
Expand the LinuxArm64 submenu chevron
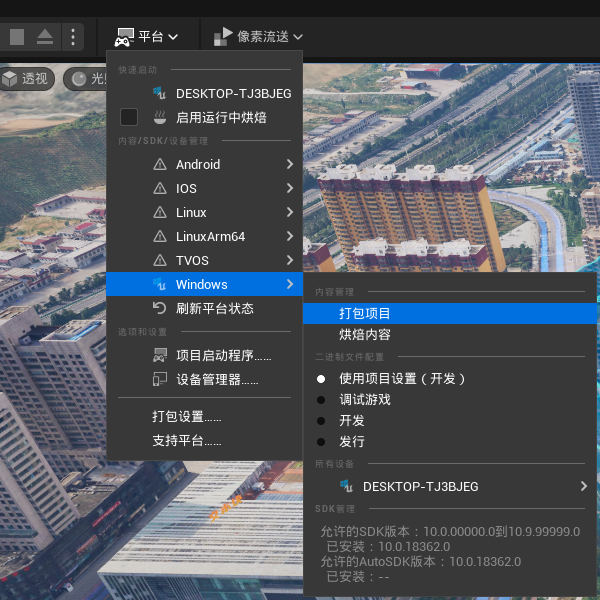pyautogui.click(x=290, y=236)
